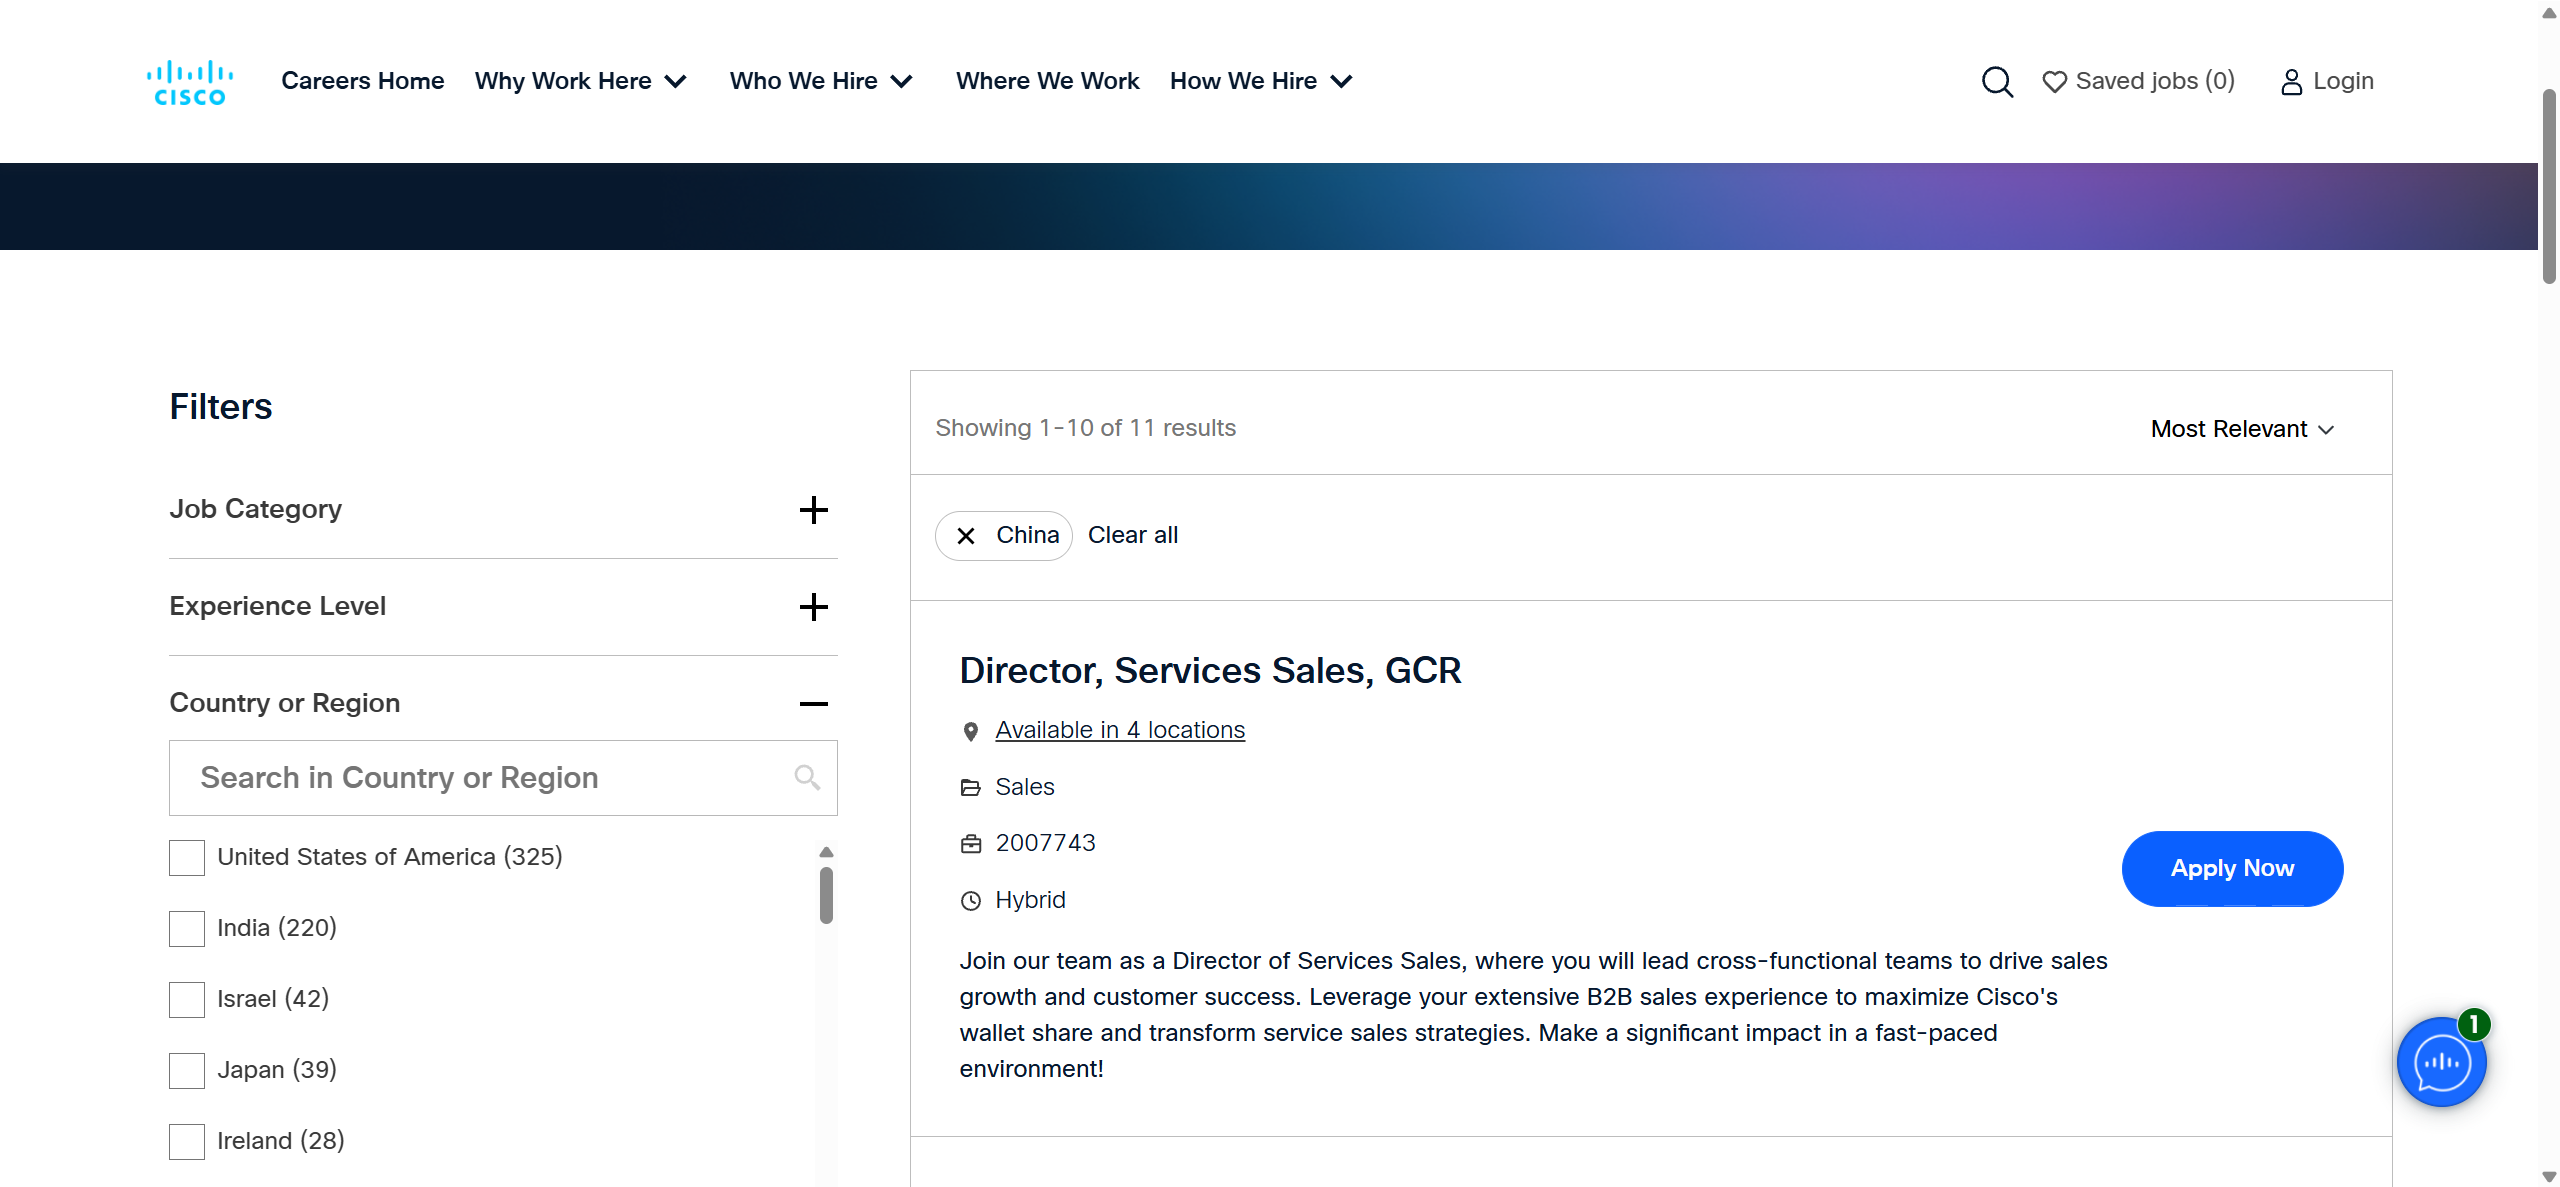Click the country list scrollbar thumb
This screenshot has height=1187, width=2560.
tap(826, 895)
